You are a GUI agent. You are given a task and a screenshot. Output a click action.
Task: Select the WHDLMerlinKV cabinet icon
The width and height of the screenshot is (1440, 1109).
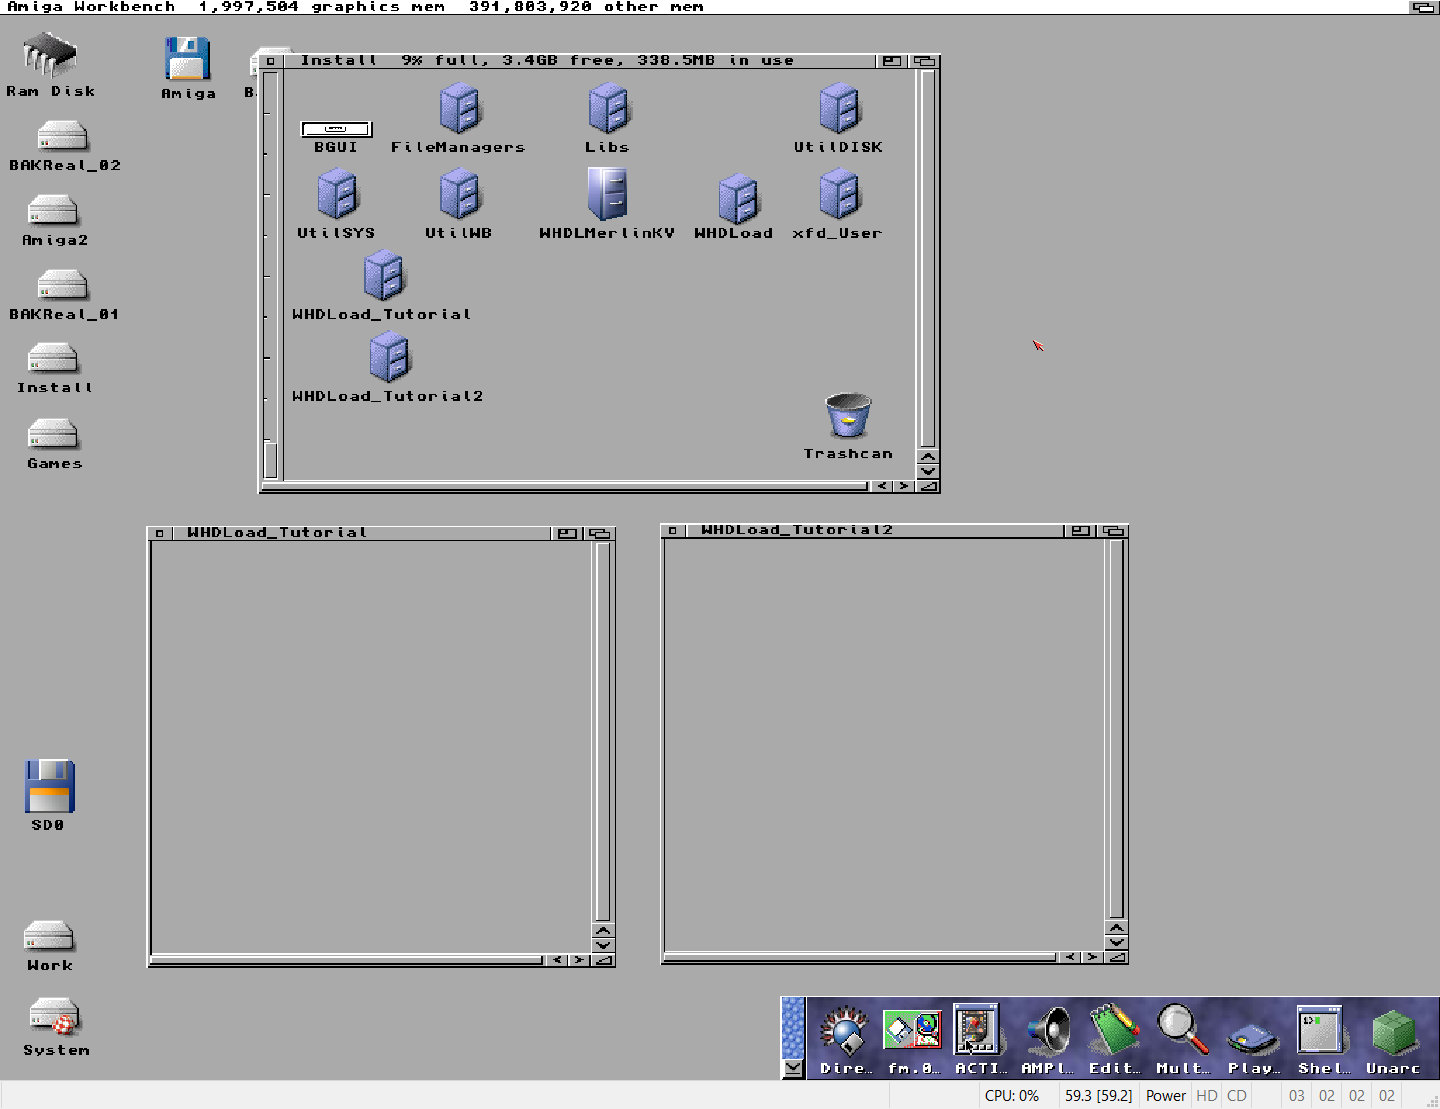(x=607, y=193)
